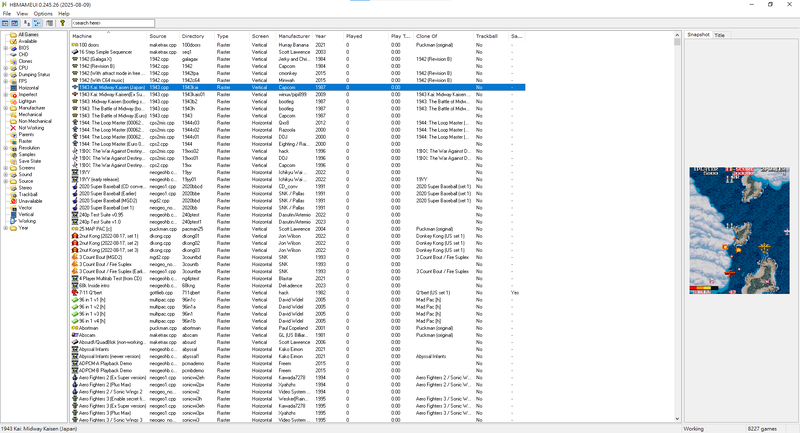Sort by the Source column header
Screen dimensions: 800x433
point(163,36)
